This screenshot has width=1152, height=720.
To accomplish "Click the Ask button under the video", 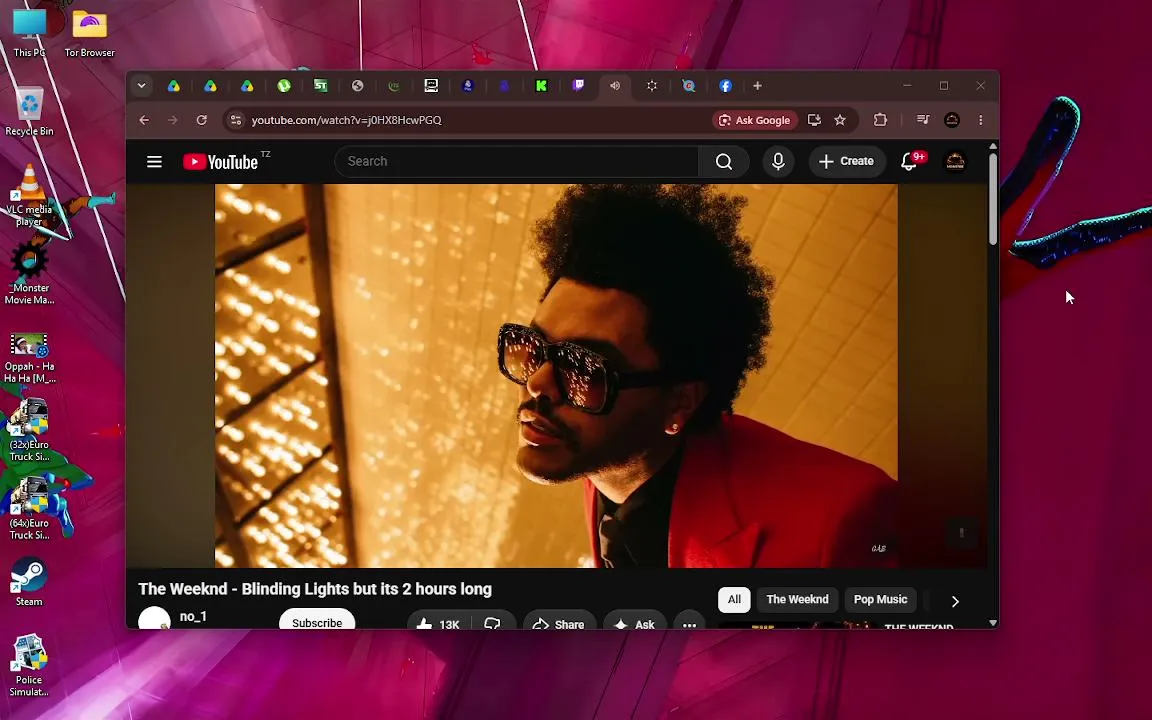I will [x=635, y=624].
